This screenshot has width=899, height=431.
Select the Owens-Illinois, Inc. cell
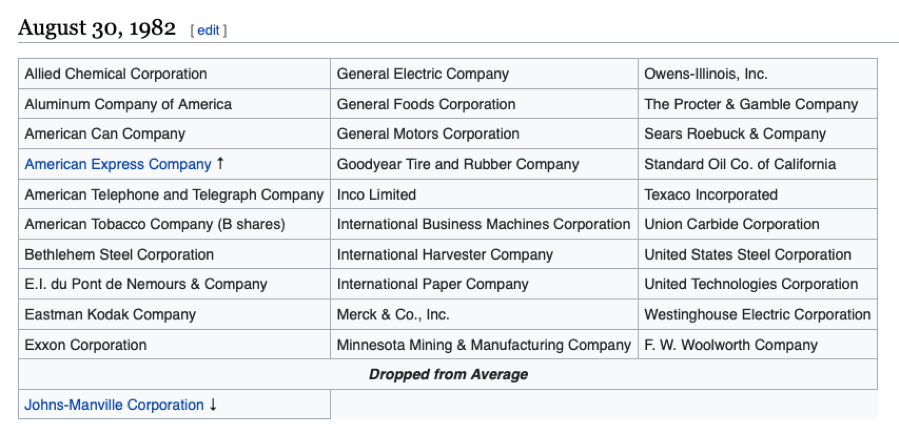(x=706, y=74)
